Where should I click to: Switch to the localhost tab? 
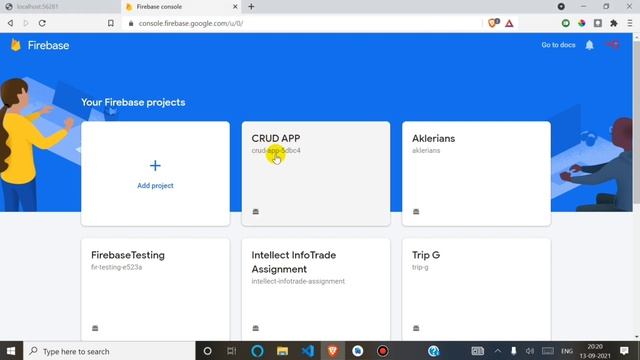[60, 7]
